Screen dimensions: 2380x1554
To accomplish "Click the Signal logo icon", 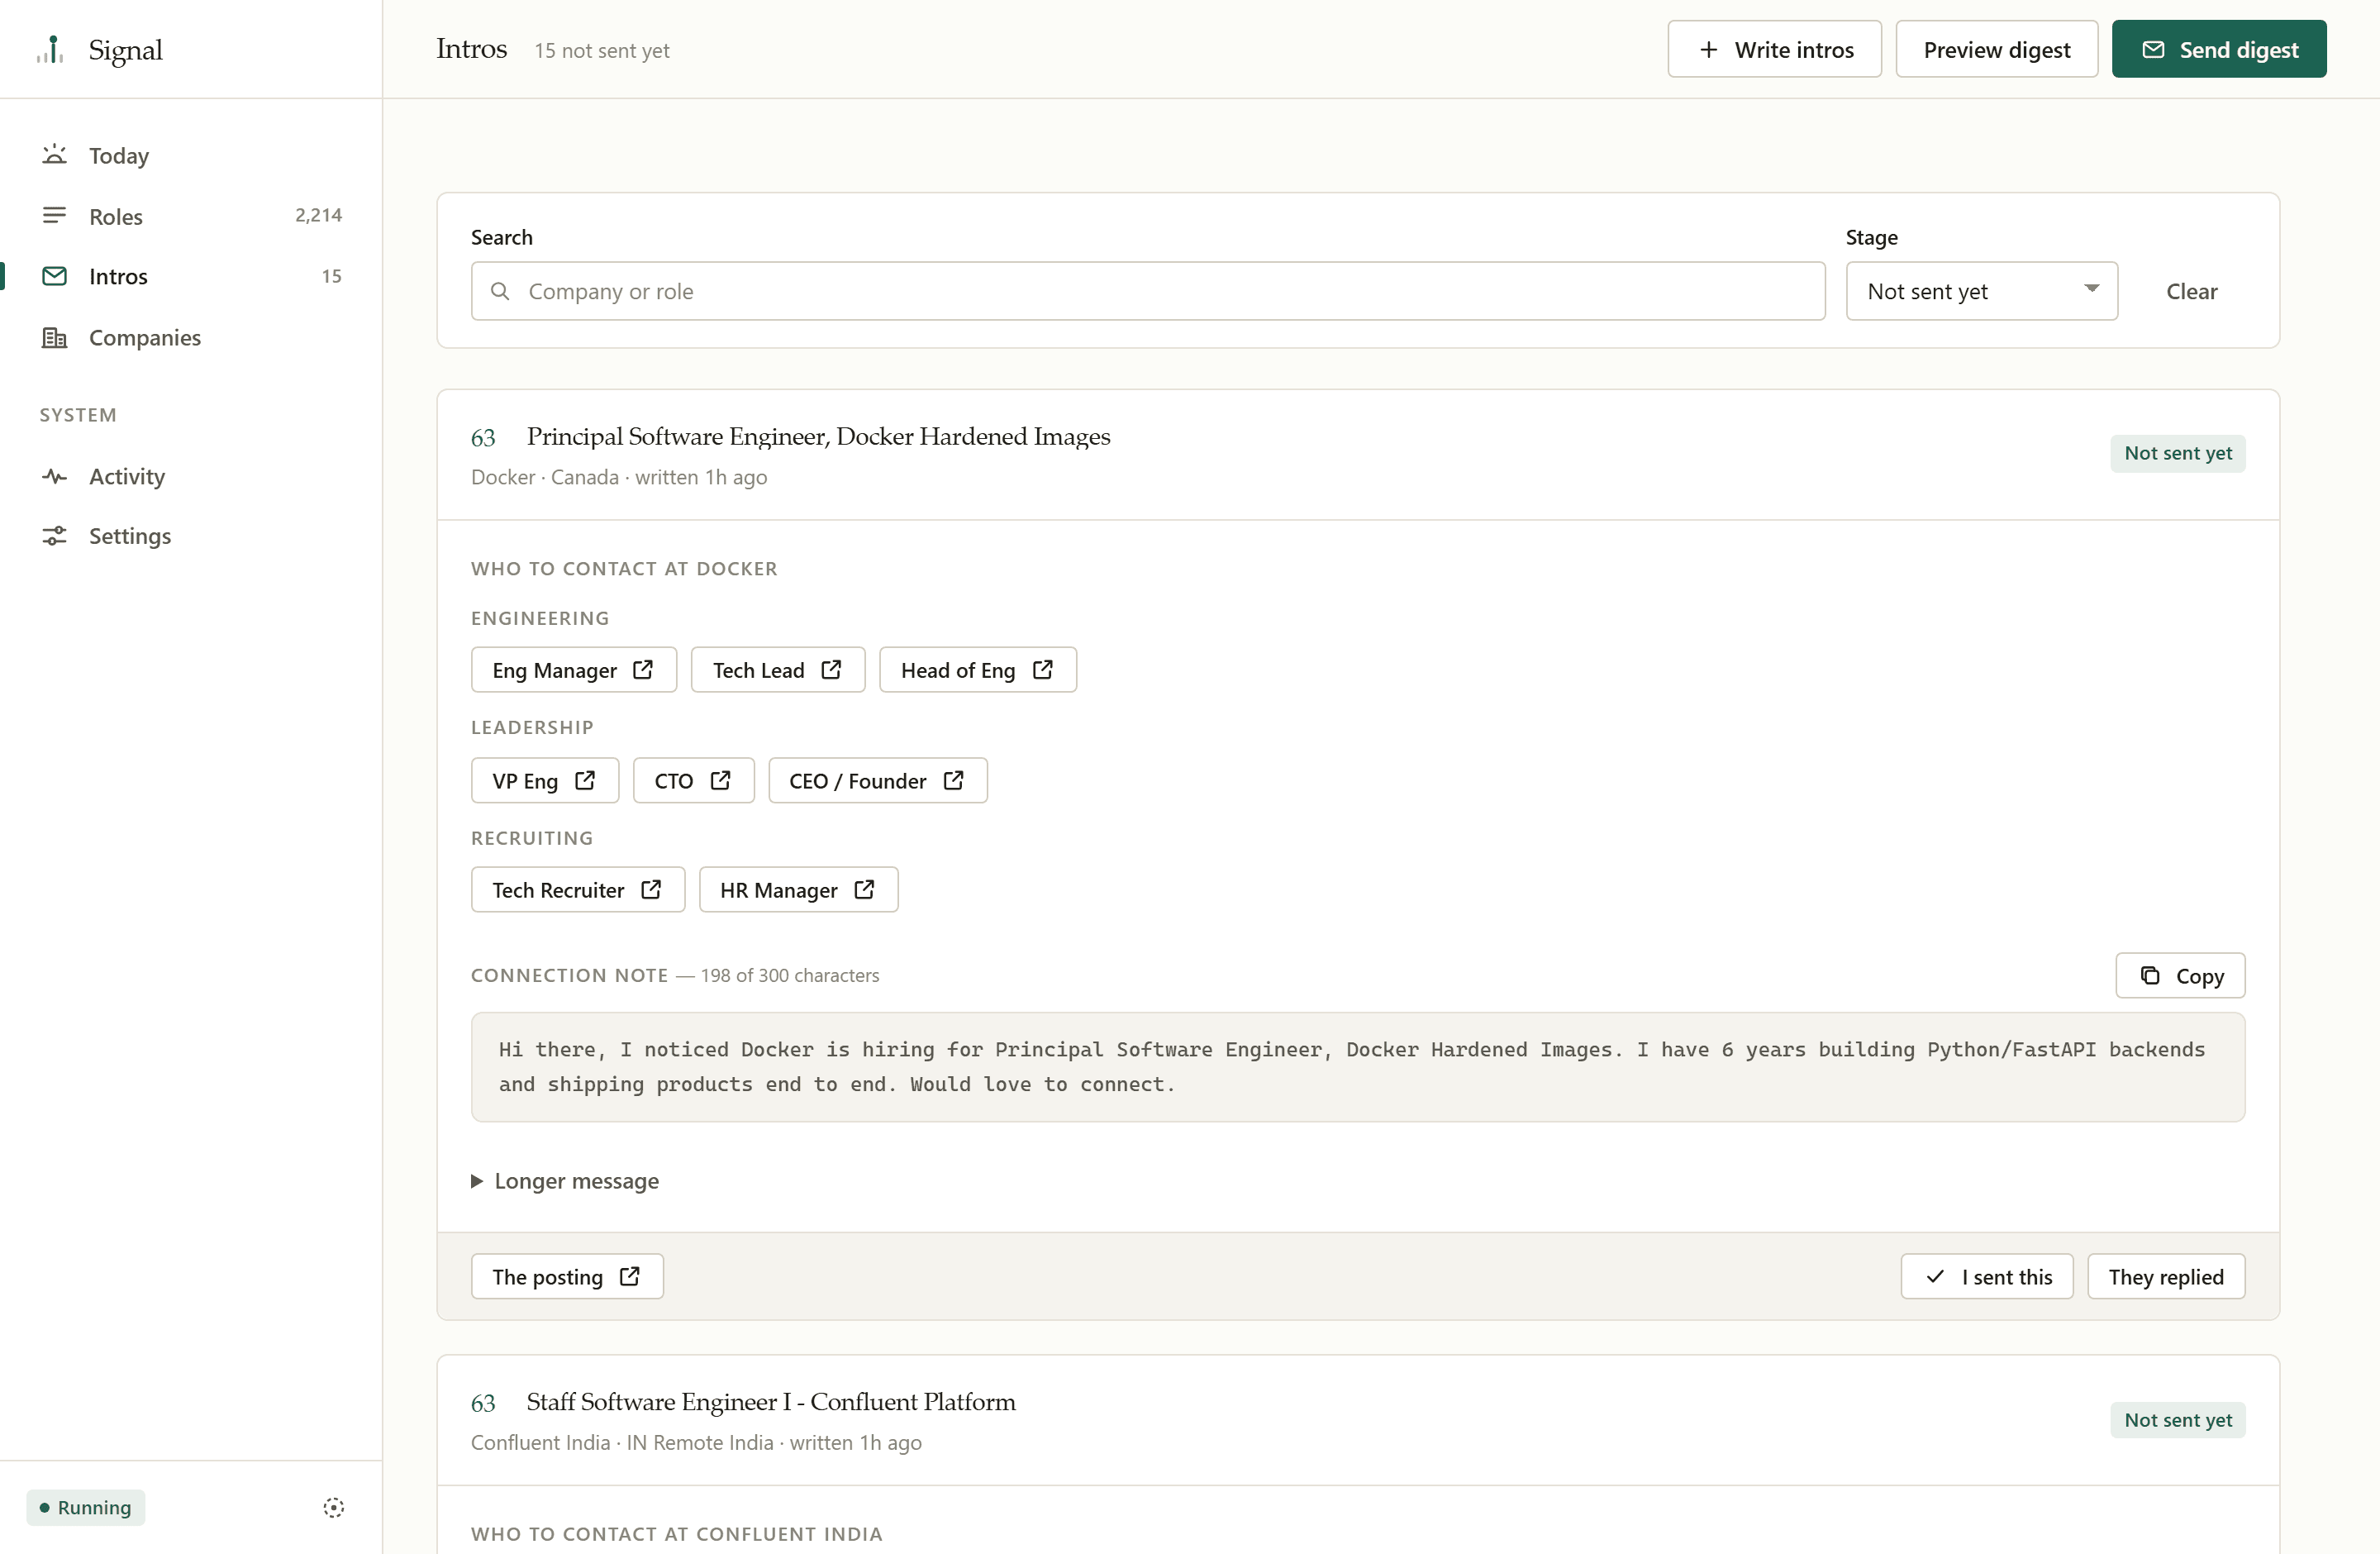I will [50, 49].
